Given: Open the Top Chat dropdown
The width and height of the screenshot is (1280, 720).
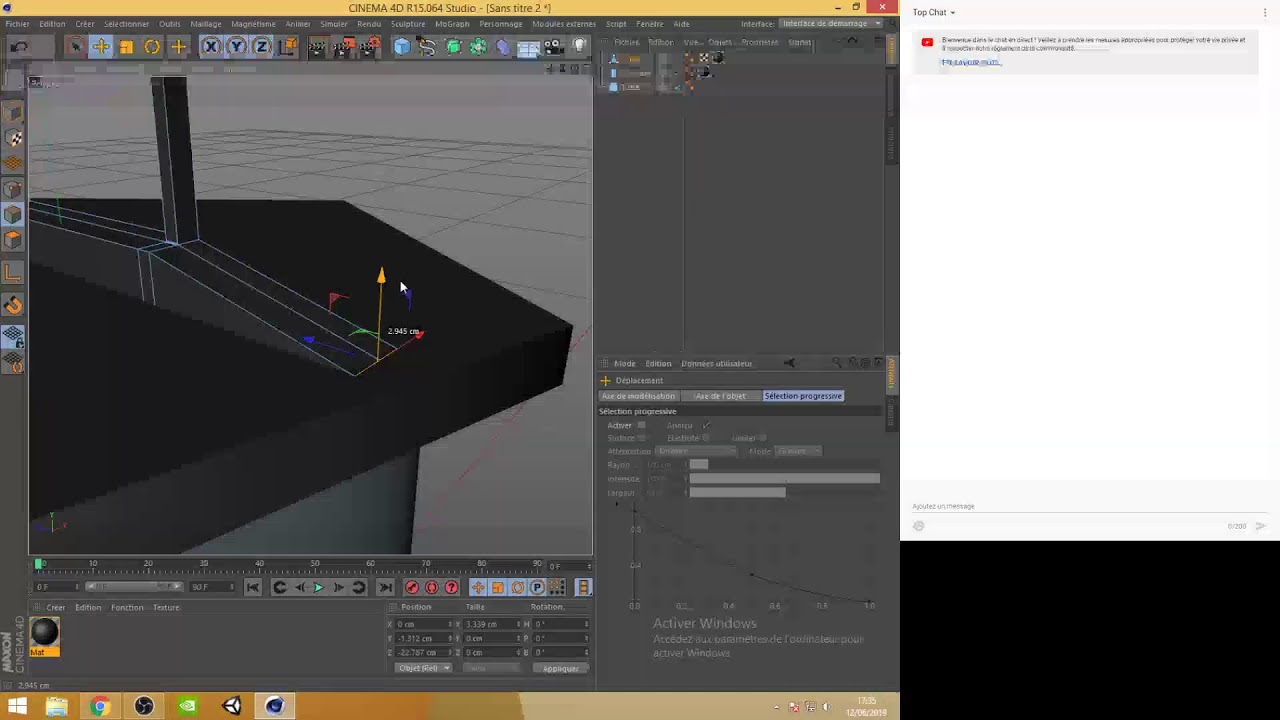Looking at the screenshot, I should point(934,13).
